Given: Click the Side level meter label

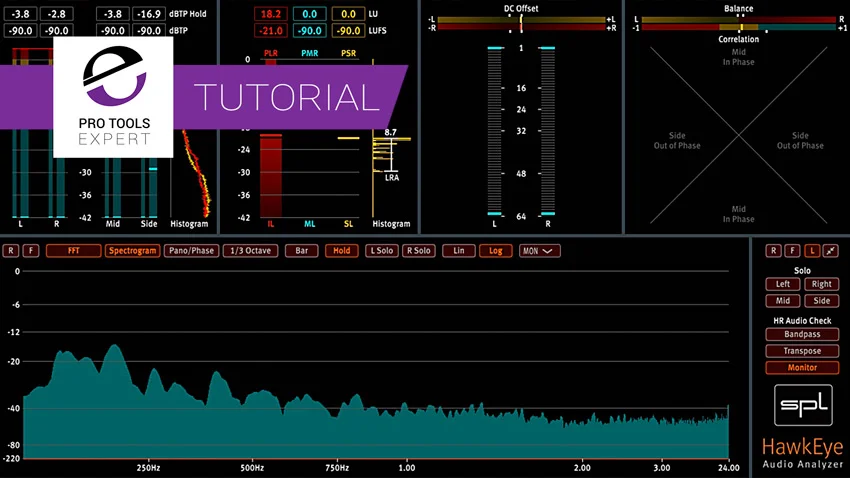Looking at the screenshot, I should pyautogui.click(x=149, y=224).
